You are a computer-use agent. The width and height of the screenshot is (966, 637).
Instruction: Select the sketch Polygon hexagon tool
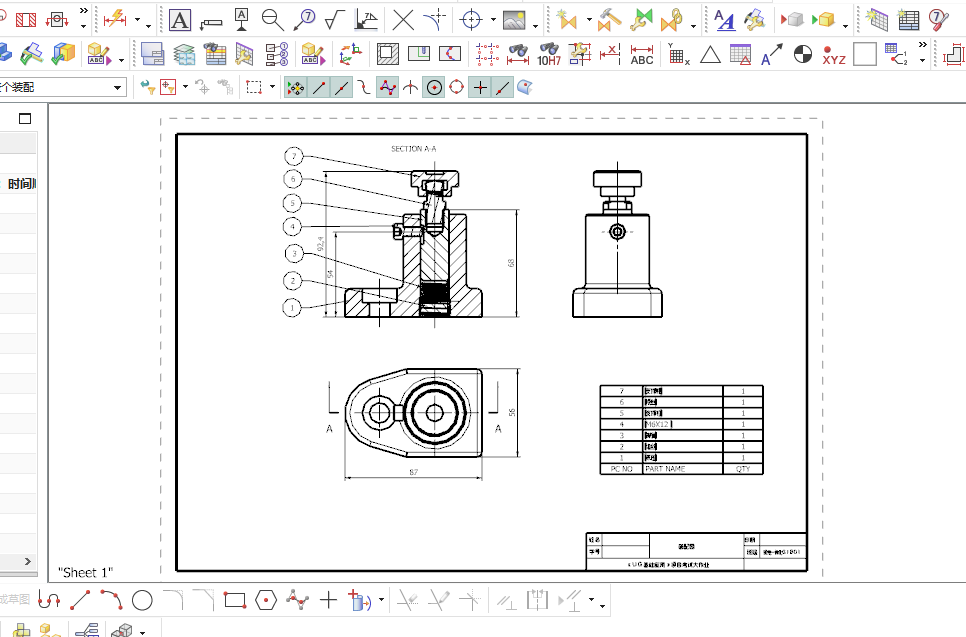click(266, 599)
